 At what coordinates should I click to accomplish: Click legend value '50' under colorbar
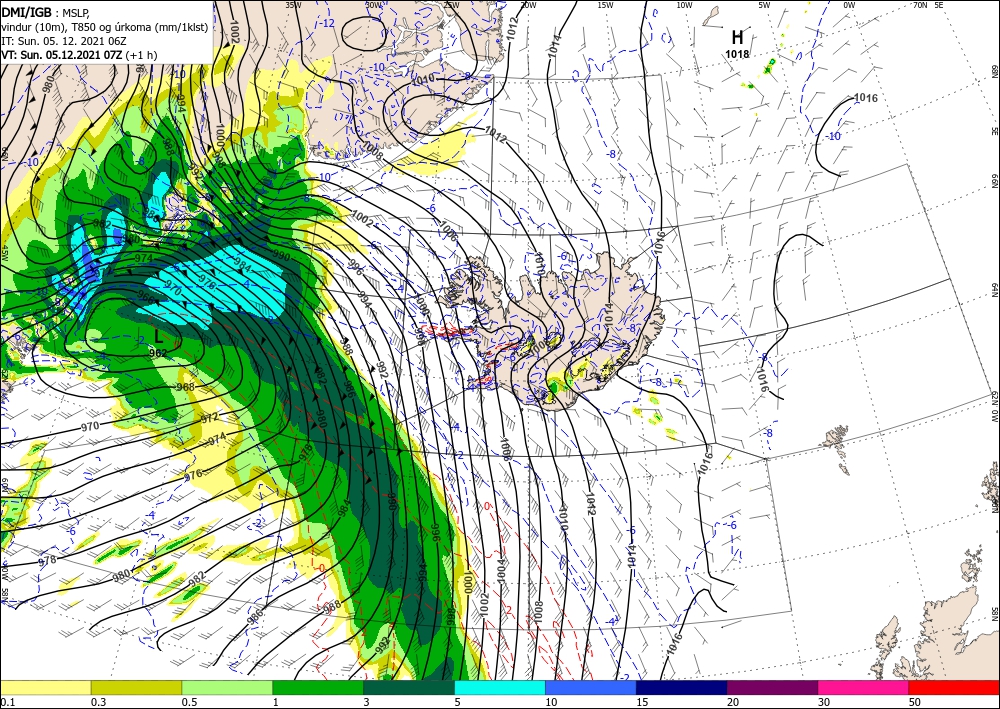point(915,702)
